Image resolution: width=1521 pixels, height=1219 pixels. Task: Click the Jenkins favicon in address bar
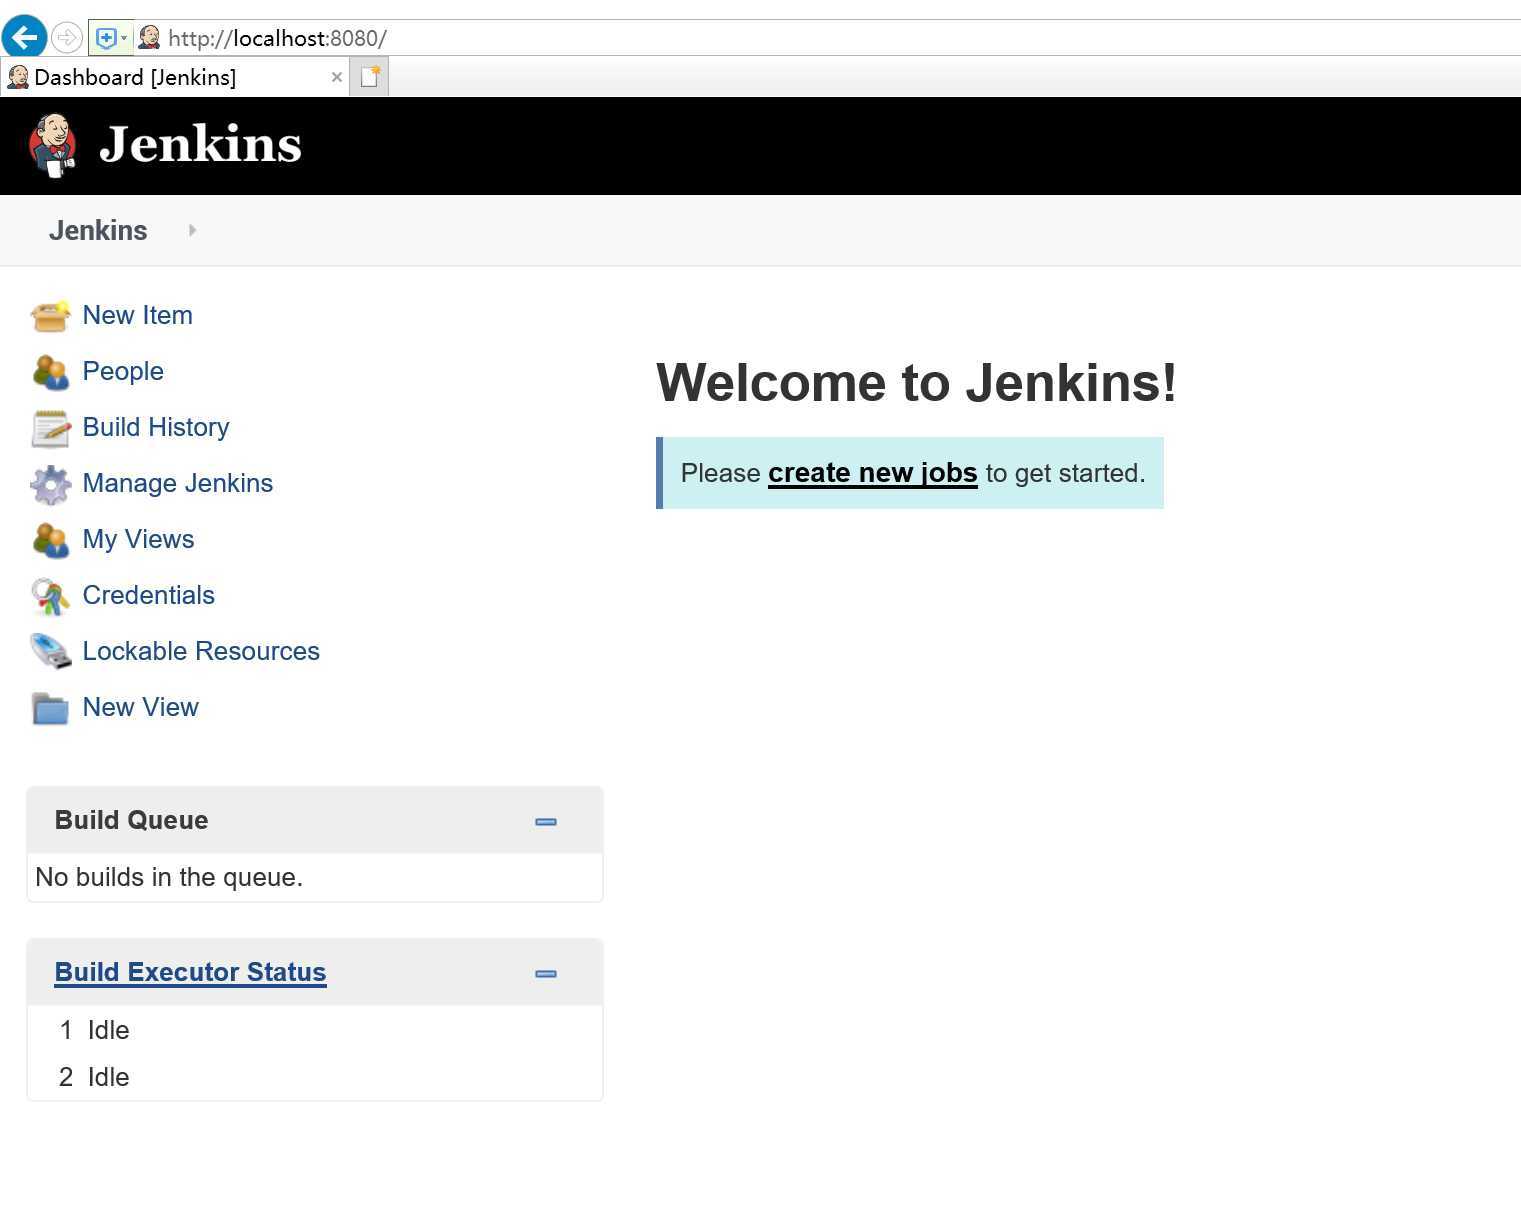[x=149, y=38]
